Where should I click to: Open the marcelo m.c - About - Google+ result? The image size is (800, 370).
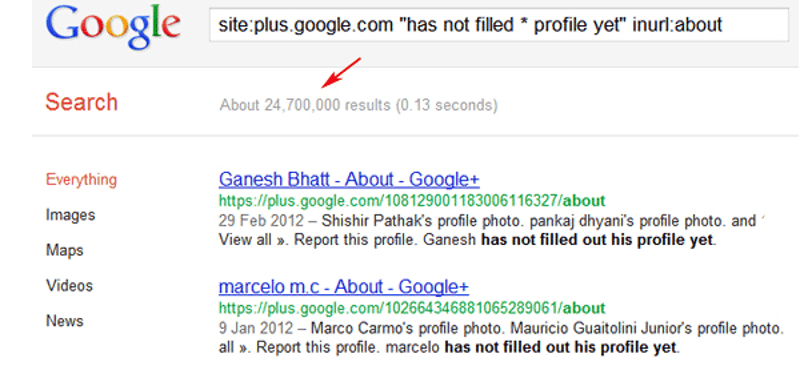click(x=343, y=287)
